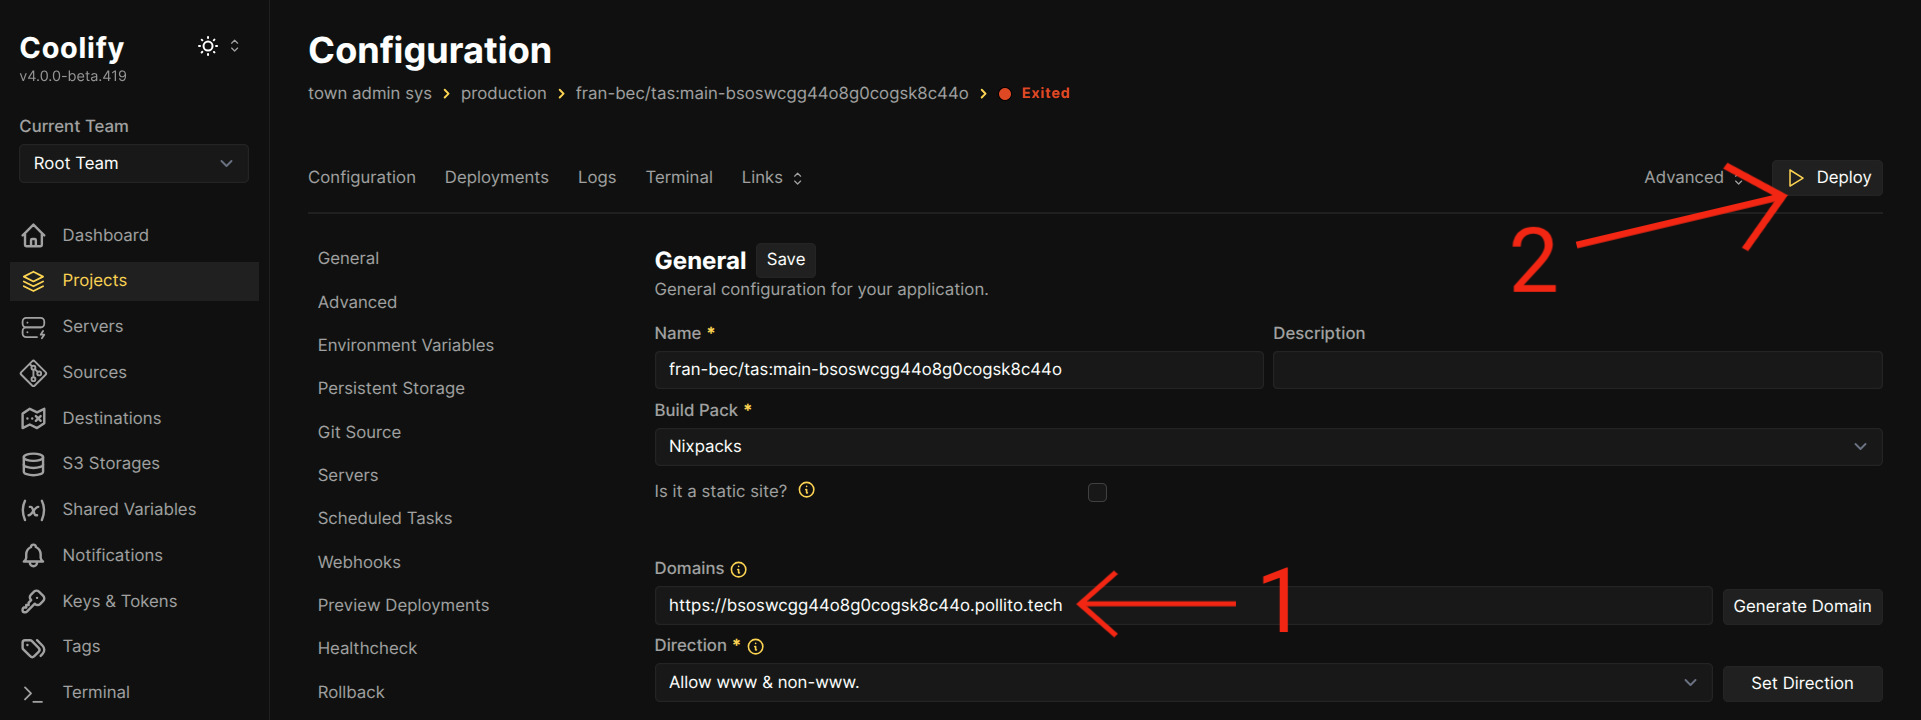Open Healthcheck section
This screenshot has height=720, width=1921.
tap(367, 648)
